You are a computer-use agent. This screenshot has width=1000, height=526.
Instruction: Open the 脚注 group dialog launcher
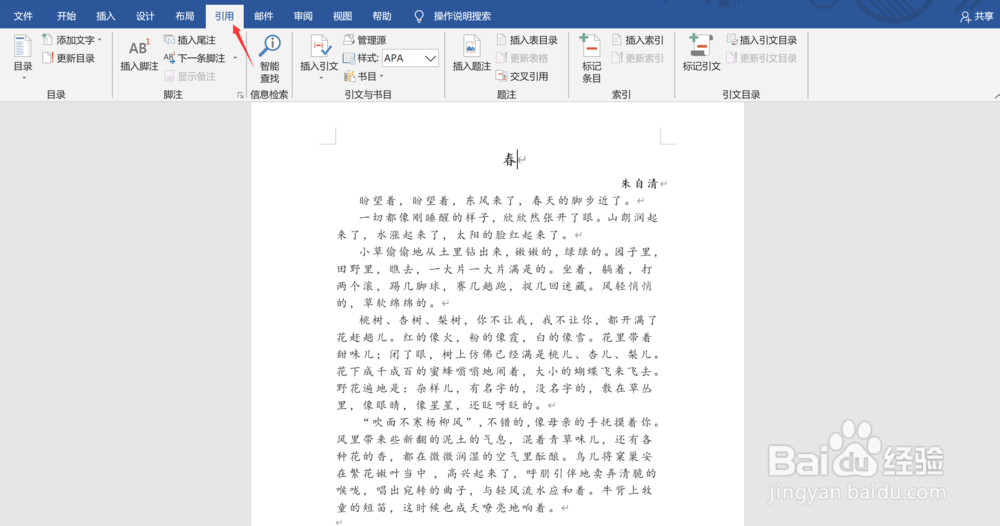point(240,95)
